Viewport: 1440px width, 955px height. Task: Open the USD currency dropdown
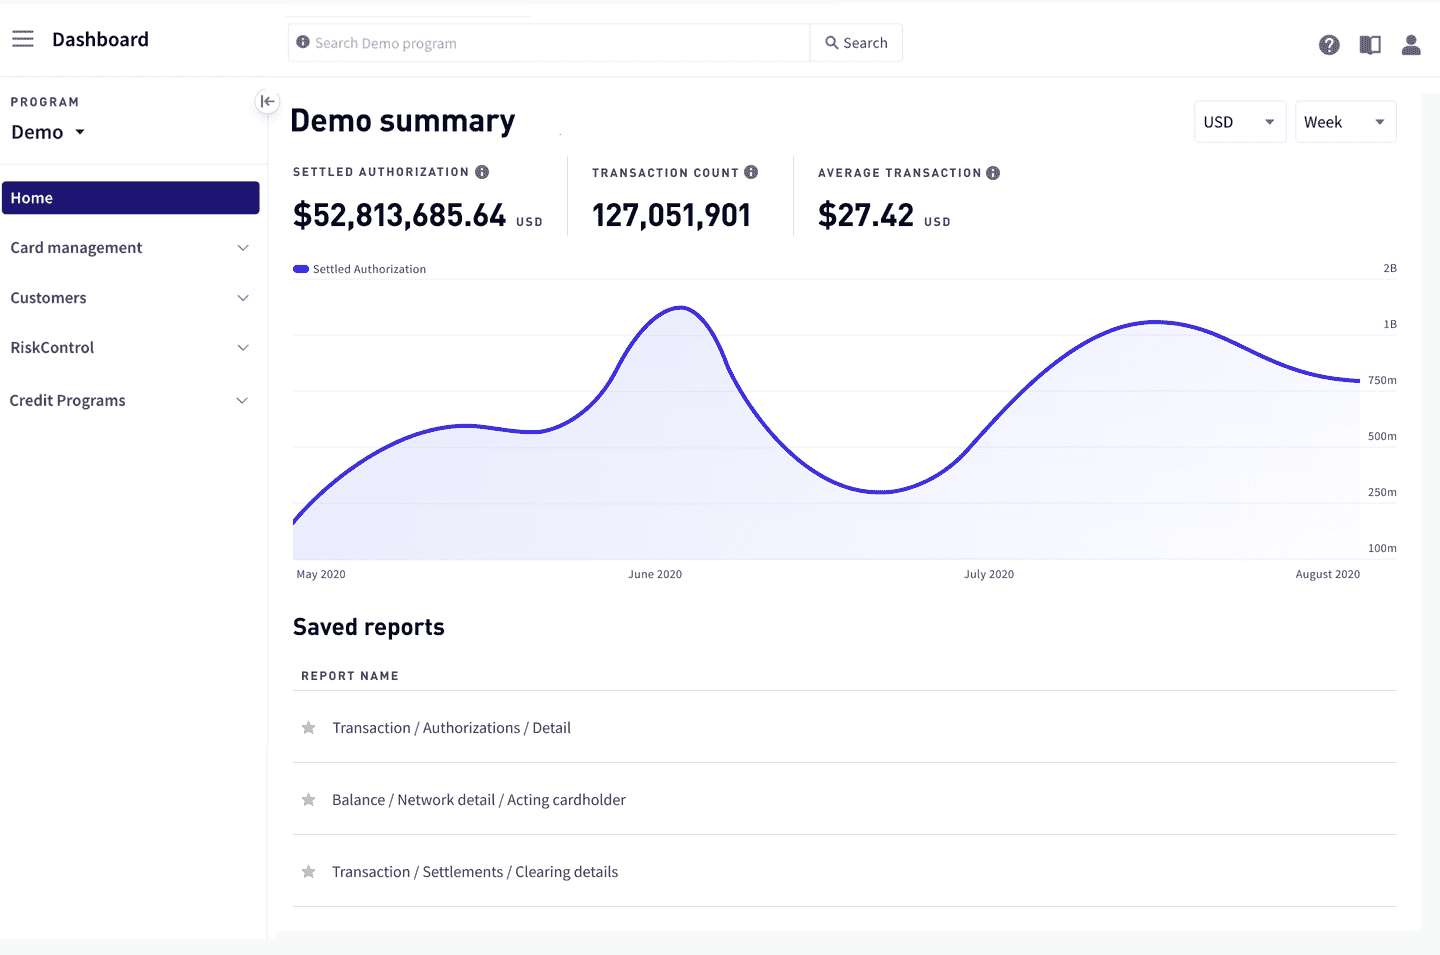(x=1240, y=121)
